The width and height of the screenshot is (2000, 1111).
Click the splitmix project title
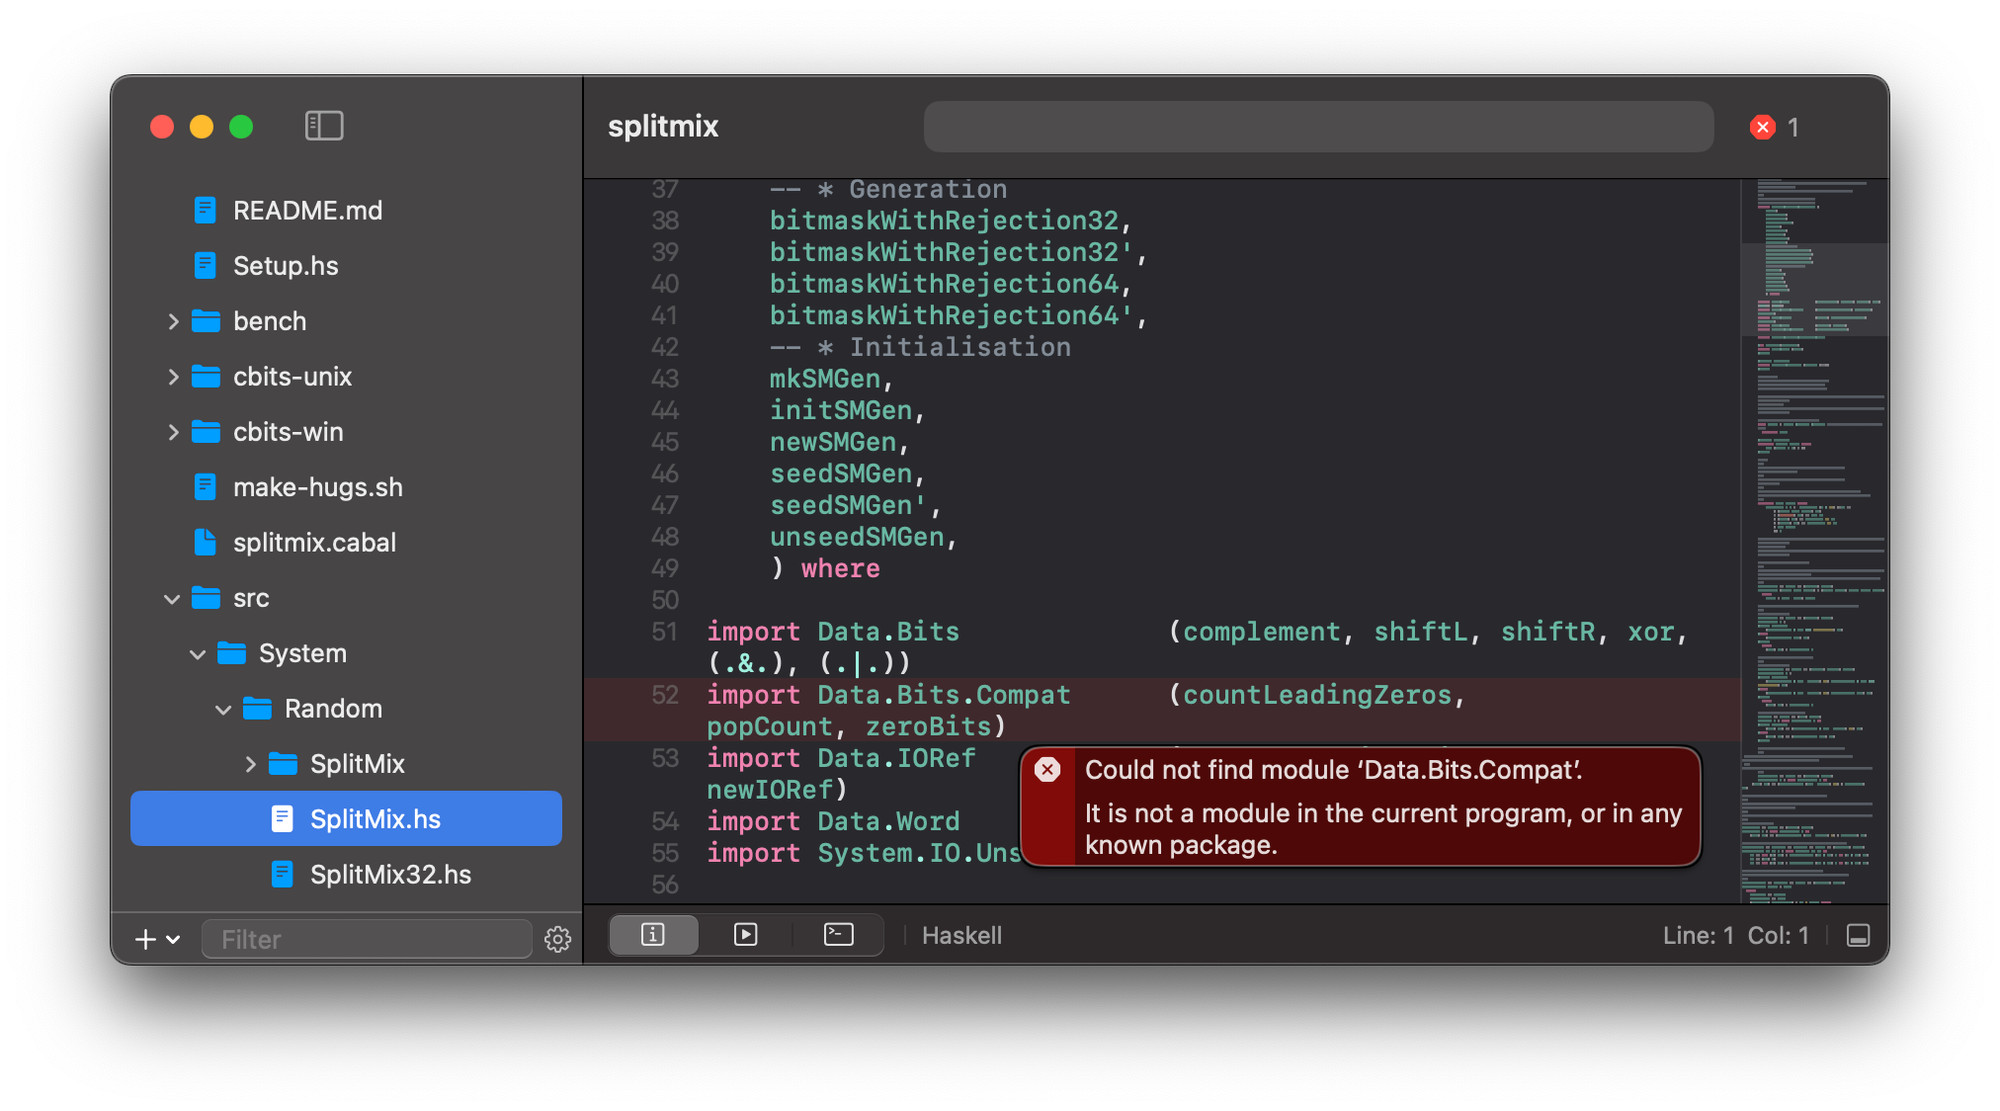coord(663,127)
